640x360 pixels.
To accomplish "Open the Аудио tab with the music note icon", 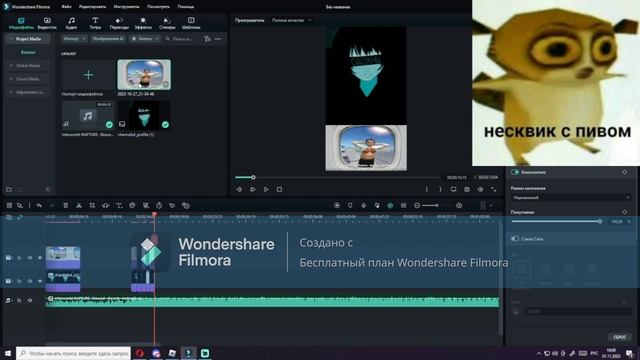I will [x=71, y=23].
